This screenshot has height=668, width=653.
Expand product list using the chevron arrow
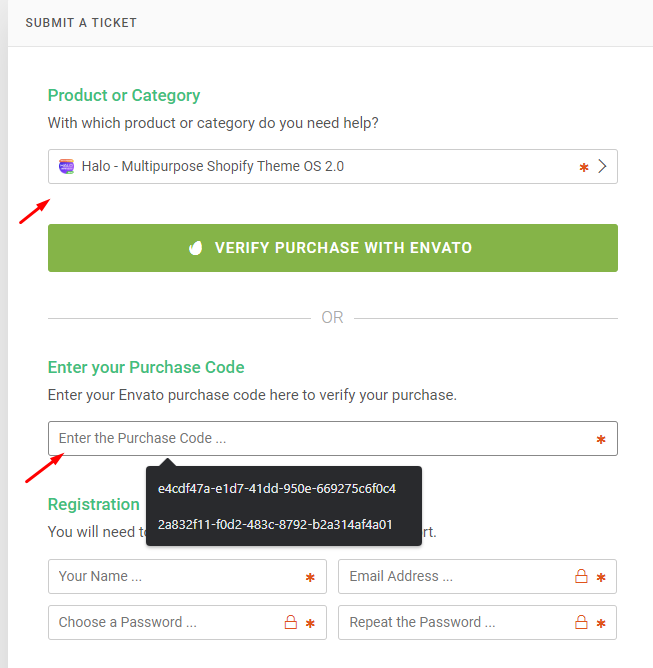coord(602,166)
